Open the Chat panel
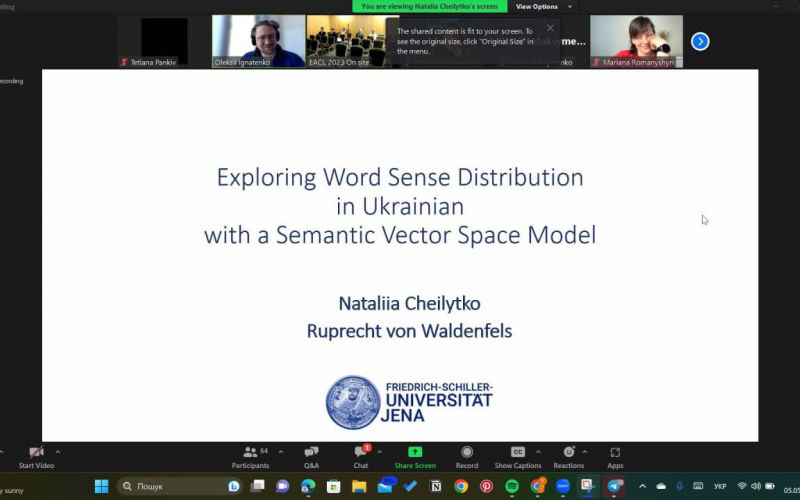This screenshot has height=500, width=800. point(361,457)
